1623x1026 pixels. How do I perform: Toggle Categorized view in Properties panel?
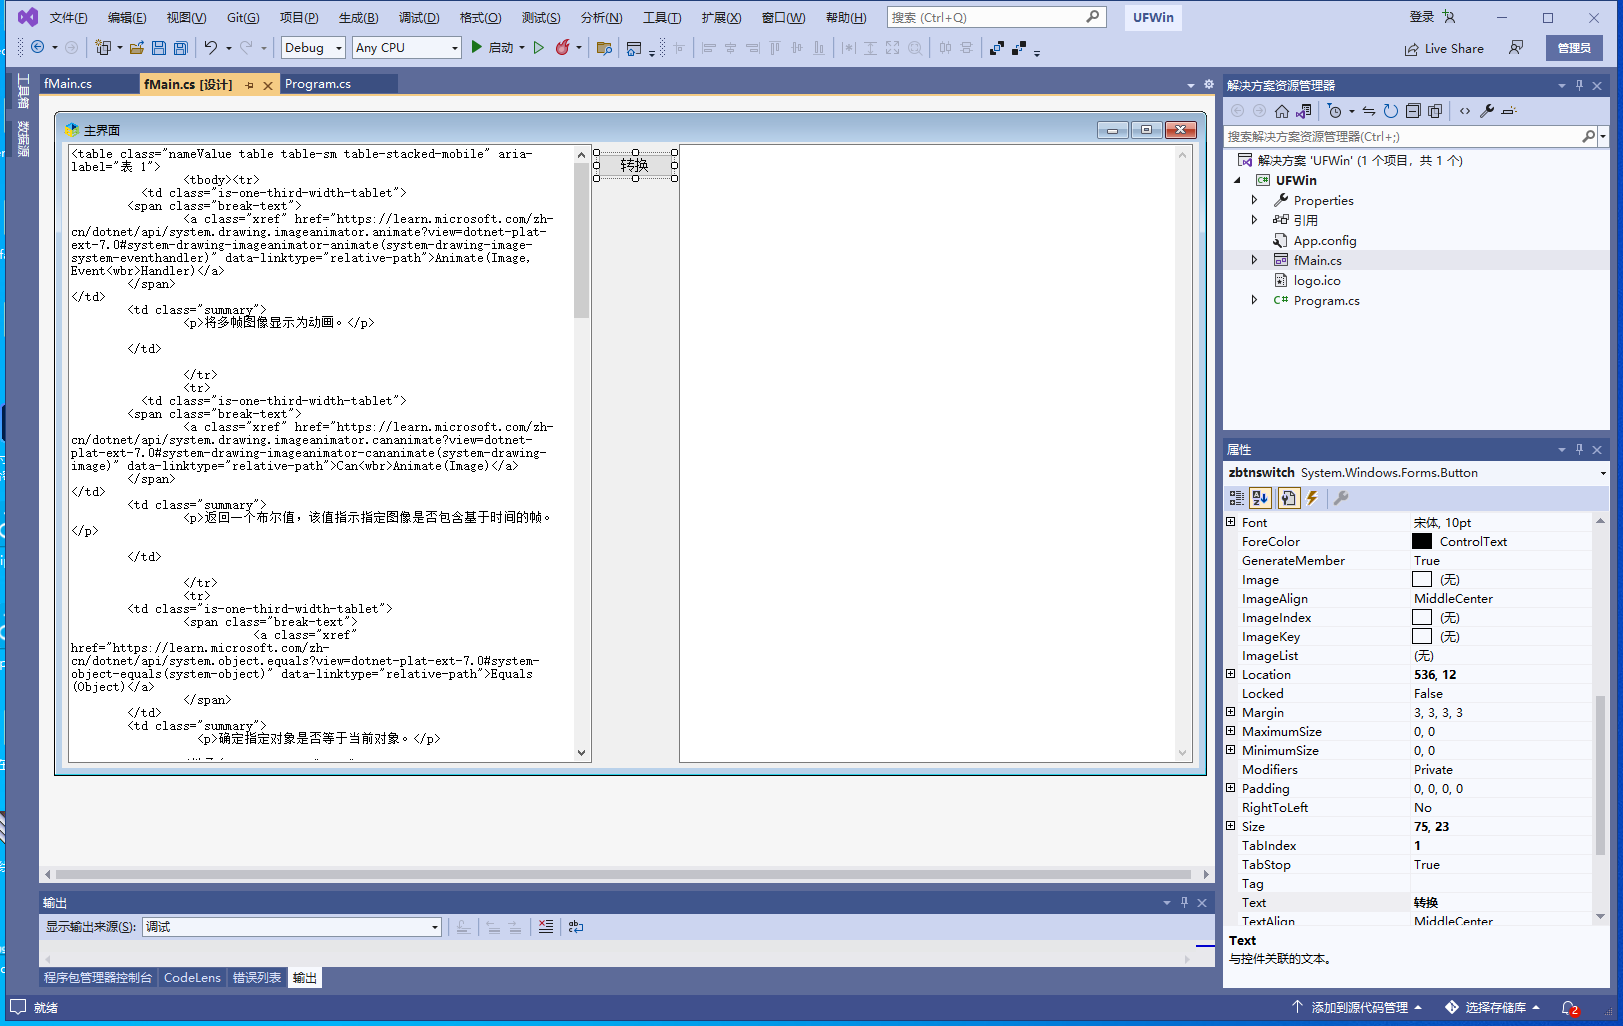tap(1237, 498)
